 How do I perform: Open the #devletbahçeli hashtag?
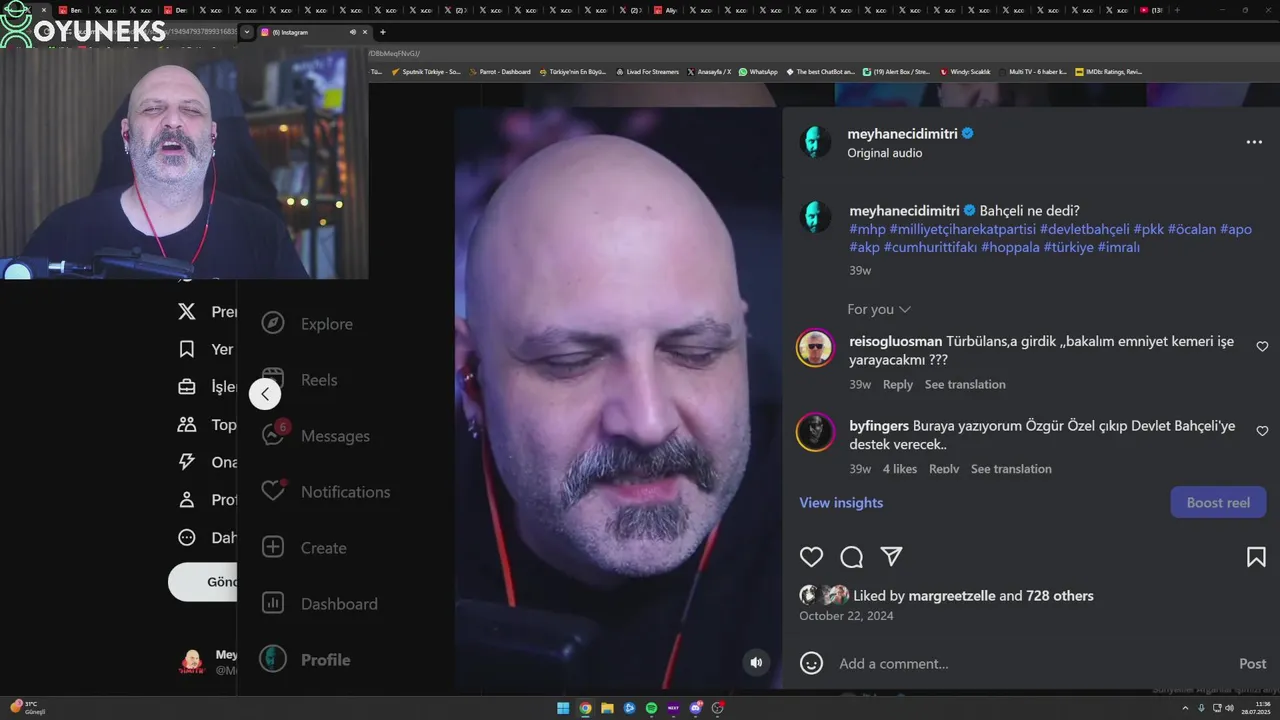pyautogui.click(x=1085, y=229)
